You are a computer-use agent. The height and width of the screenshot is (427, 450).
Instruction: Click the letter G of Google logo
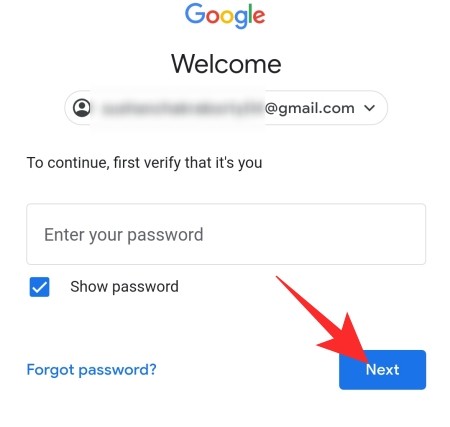pyautogui.click(x=195, y=14)
